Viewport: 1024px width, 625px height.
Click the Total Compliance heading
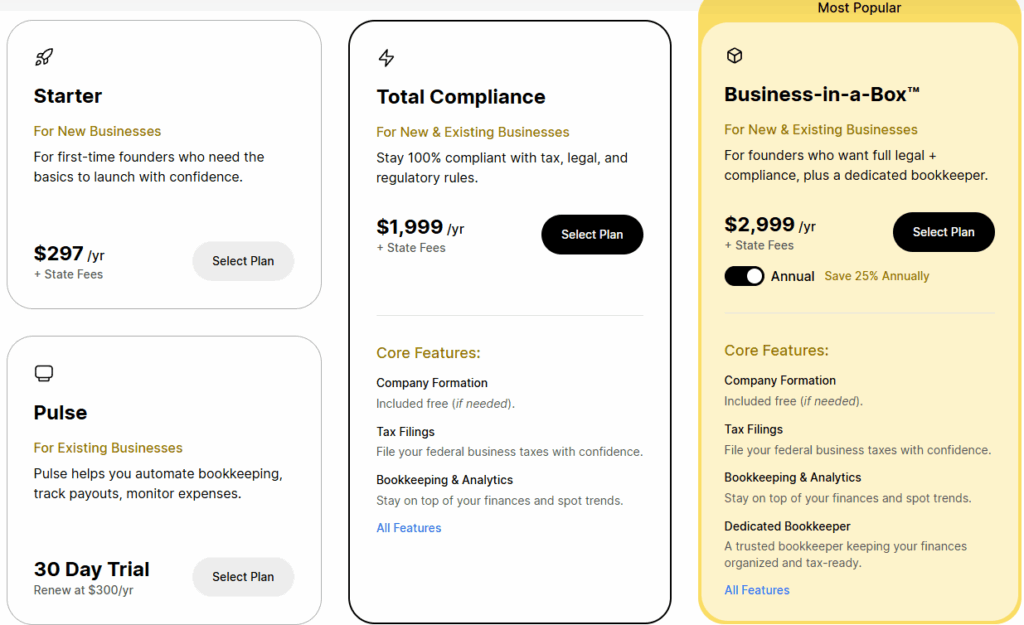pyautogui.click(x=461, y=97)
